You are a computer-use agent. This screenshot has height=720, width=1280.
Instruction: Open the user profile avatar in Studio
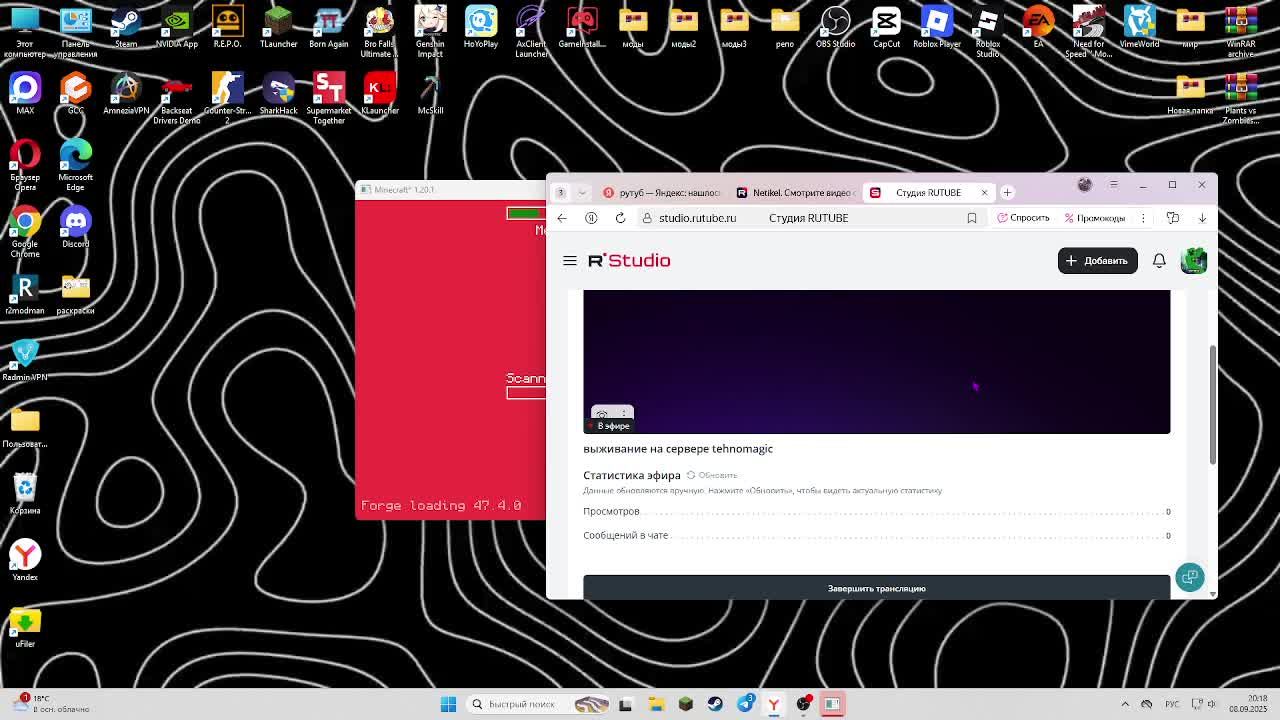point(1193,261)
